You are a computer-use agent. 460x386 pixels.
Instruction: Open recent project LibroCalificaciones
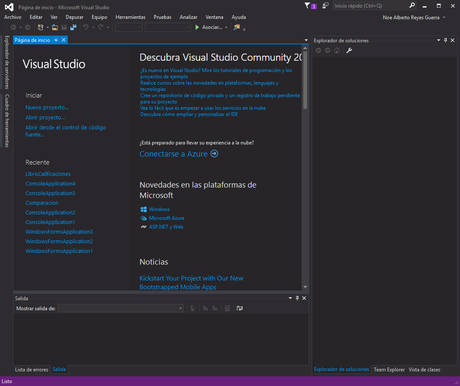pyautogui.click(x=48, y=174)
